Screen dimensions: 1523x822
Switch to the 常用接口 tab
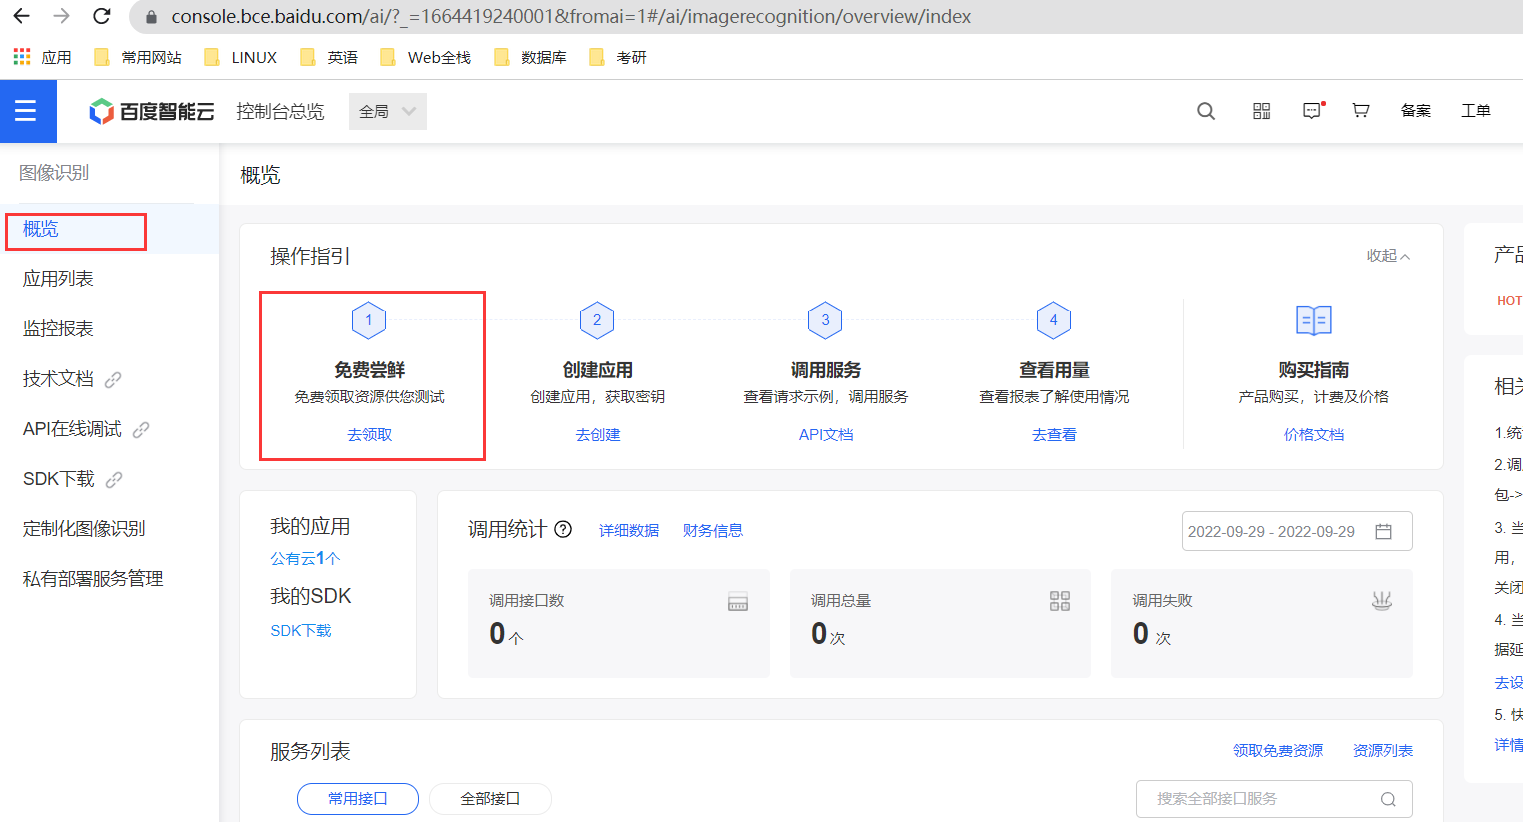pyautogui.click(x=358, y=799)
